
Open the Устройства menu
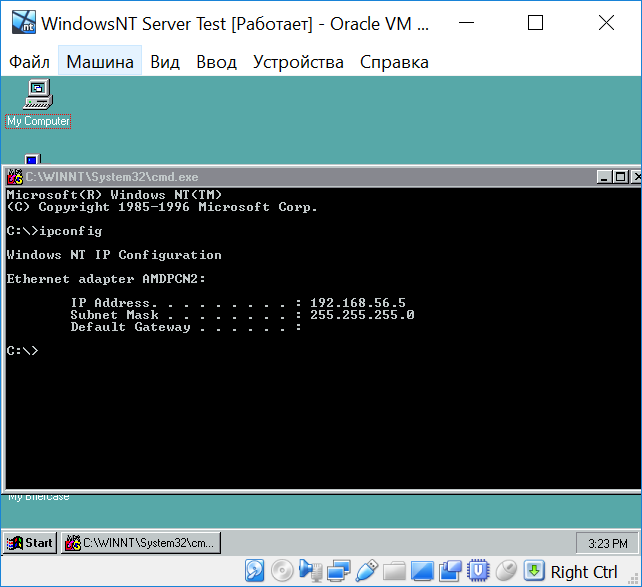click(298, 62)
